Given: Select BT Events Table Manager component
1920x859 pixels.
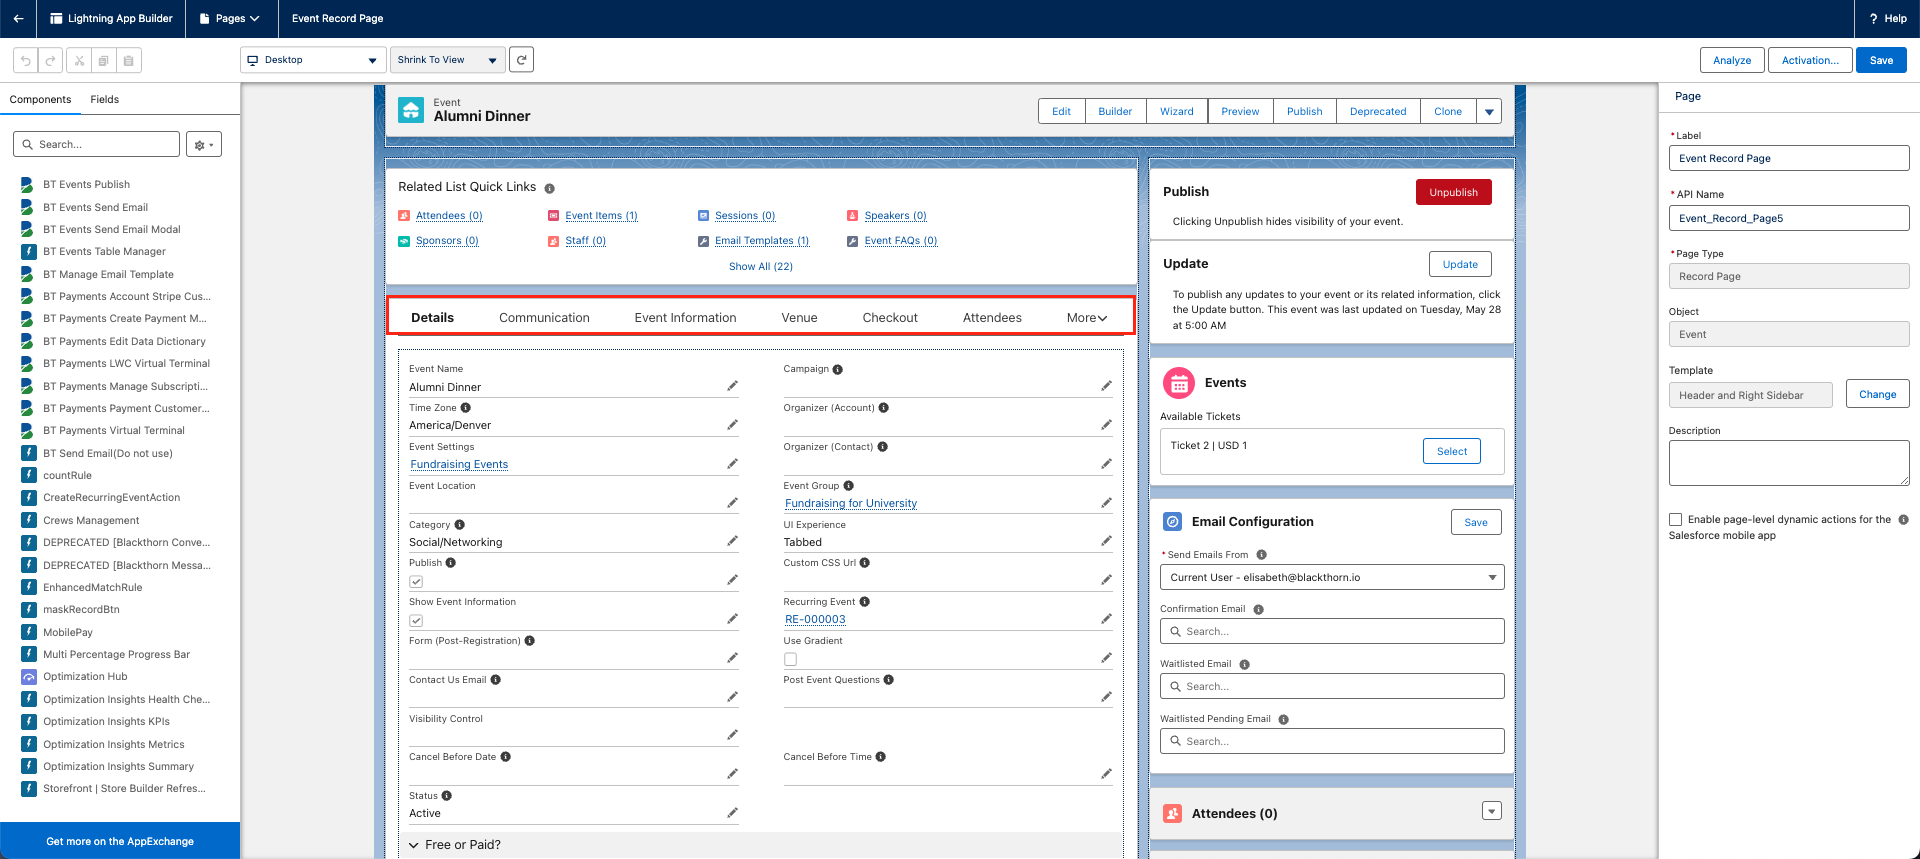Looking at the screenshot, I should pyautogui.click(x=104, y=252).
